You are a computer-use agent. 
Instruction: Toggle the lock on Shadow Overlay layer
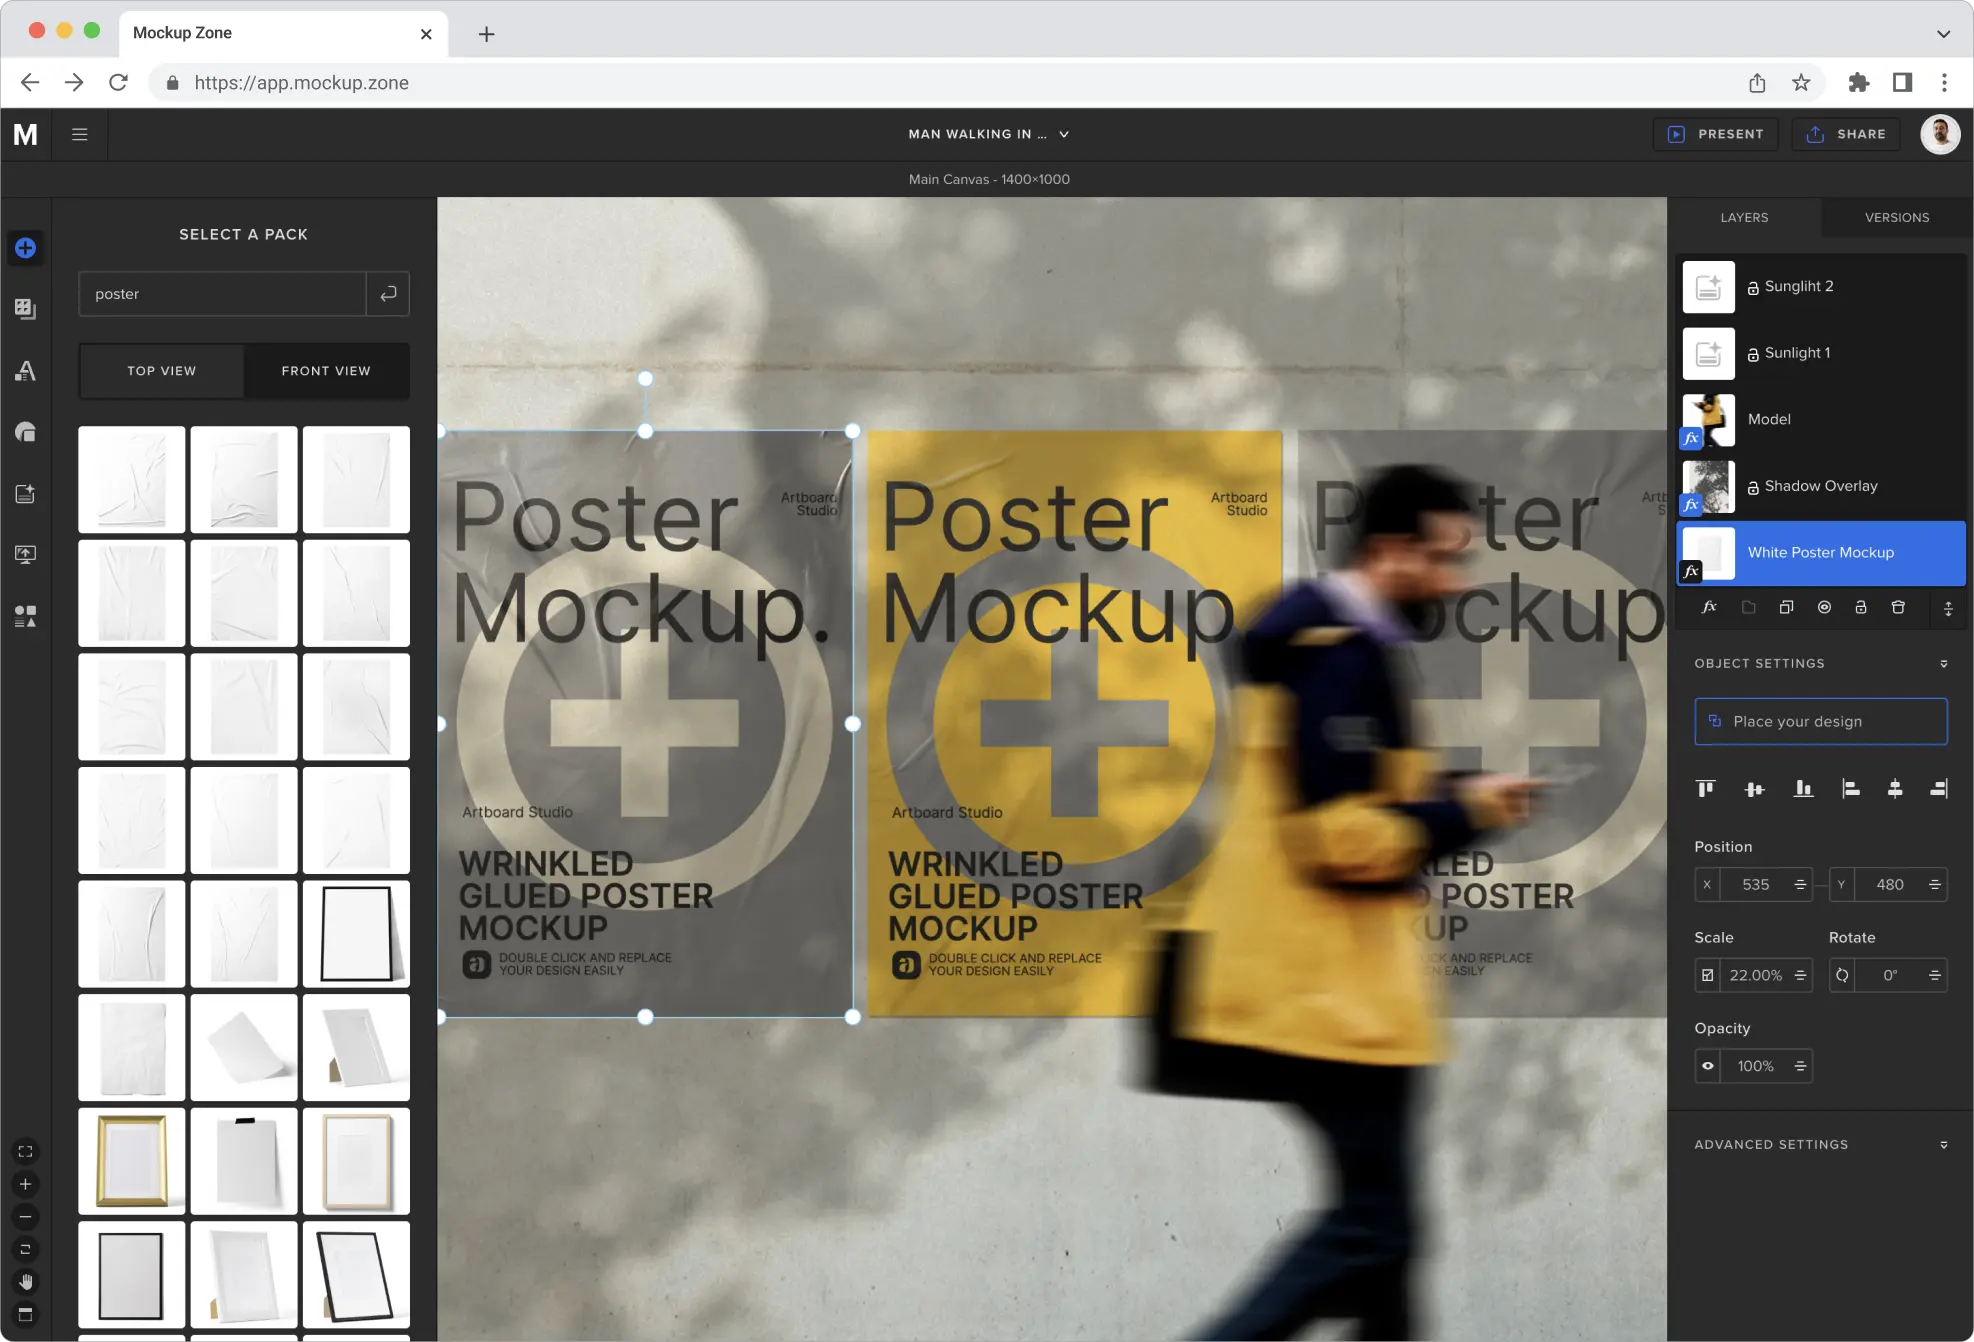coord(1752,486)
